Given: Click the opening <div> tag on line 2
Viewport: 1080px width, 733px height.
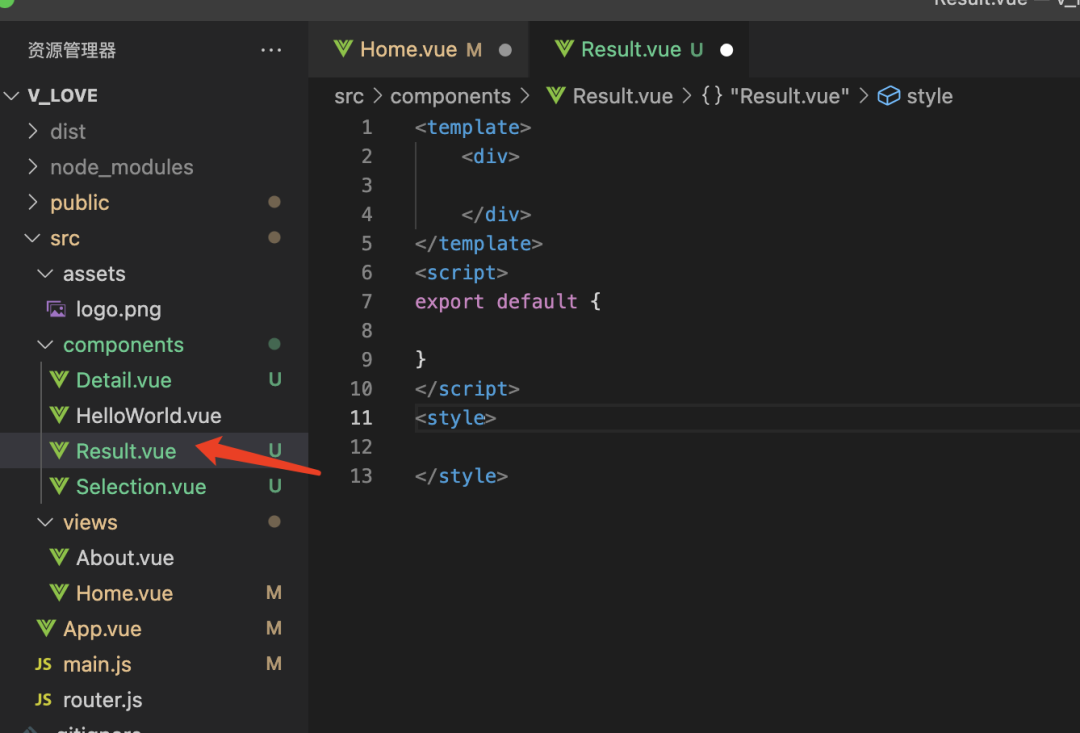Looking at the screenshot, I should click(490, 156).
